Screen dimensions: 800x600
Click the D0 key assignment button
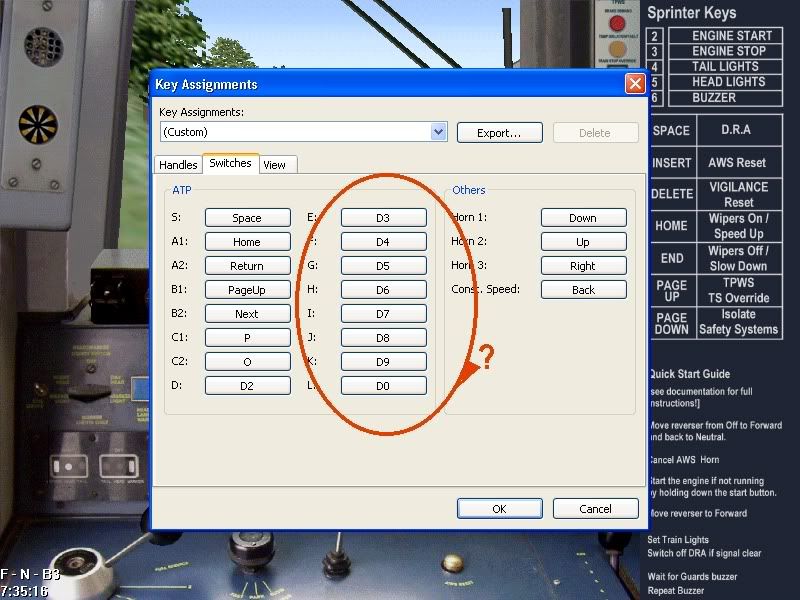(x=383, y=386)
